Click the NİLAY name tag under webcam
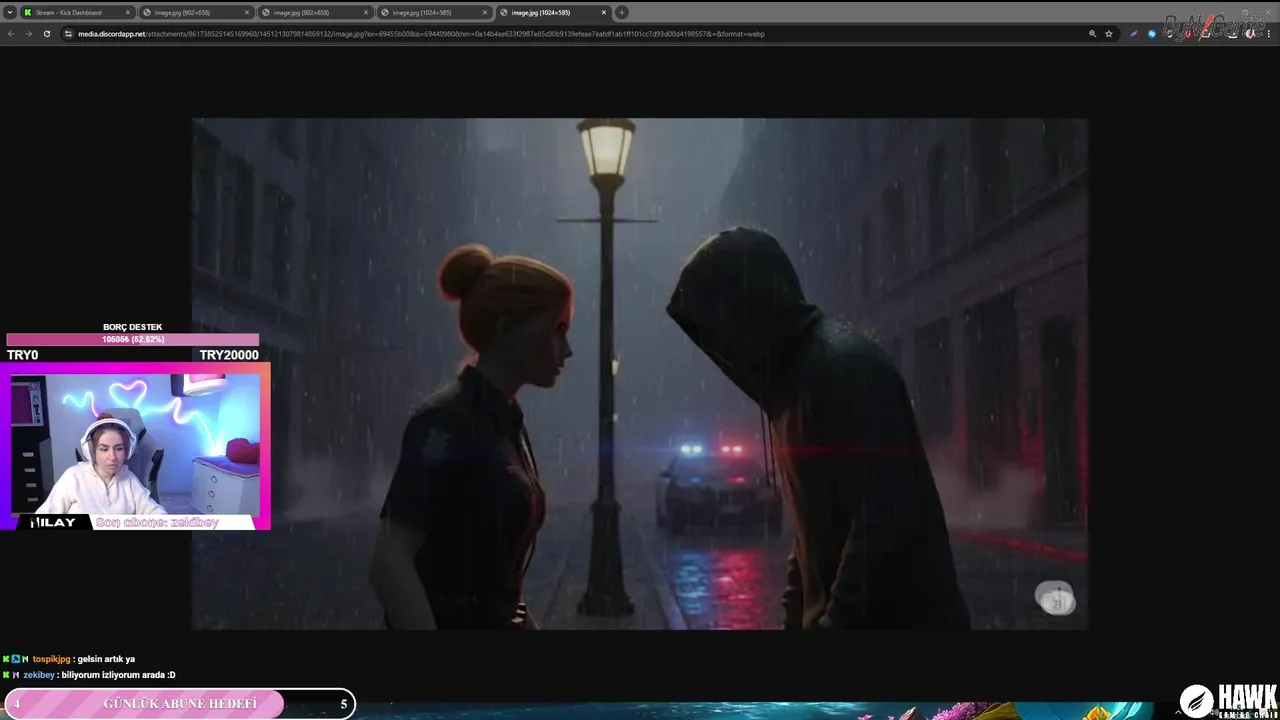 (x=53, y=522)
